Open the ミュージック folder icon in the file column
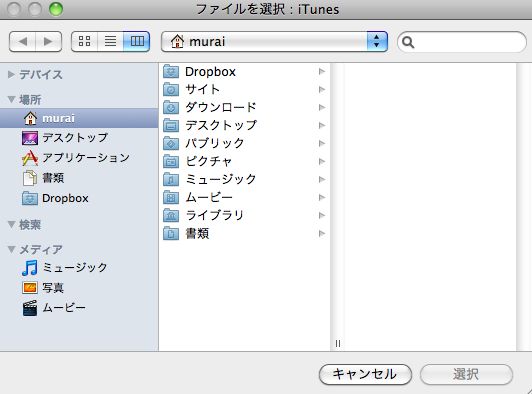Viewport: 532px width, 394px height. coord(171,180)
